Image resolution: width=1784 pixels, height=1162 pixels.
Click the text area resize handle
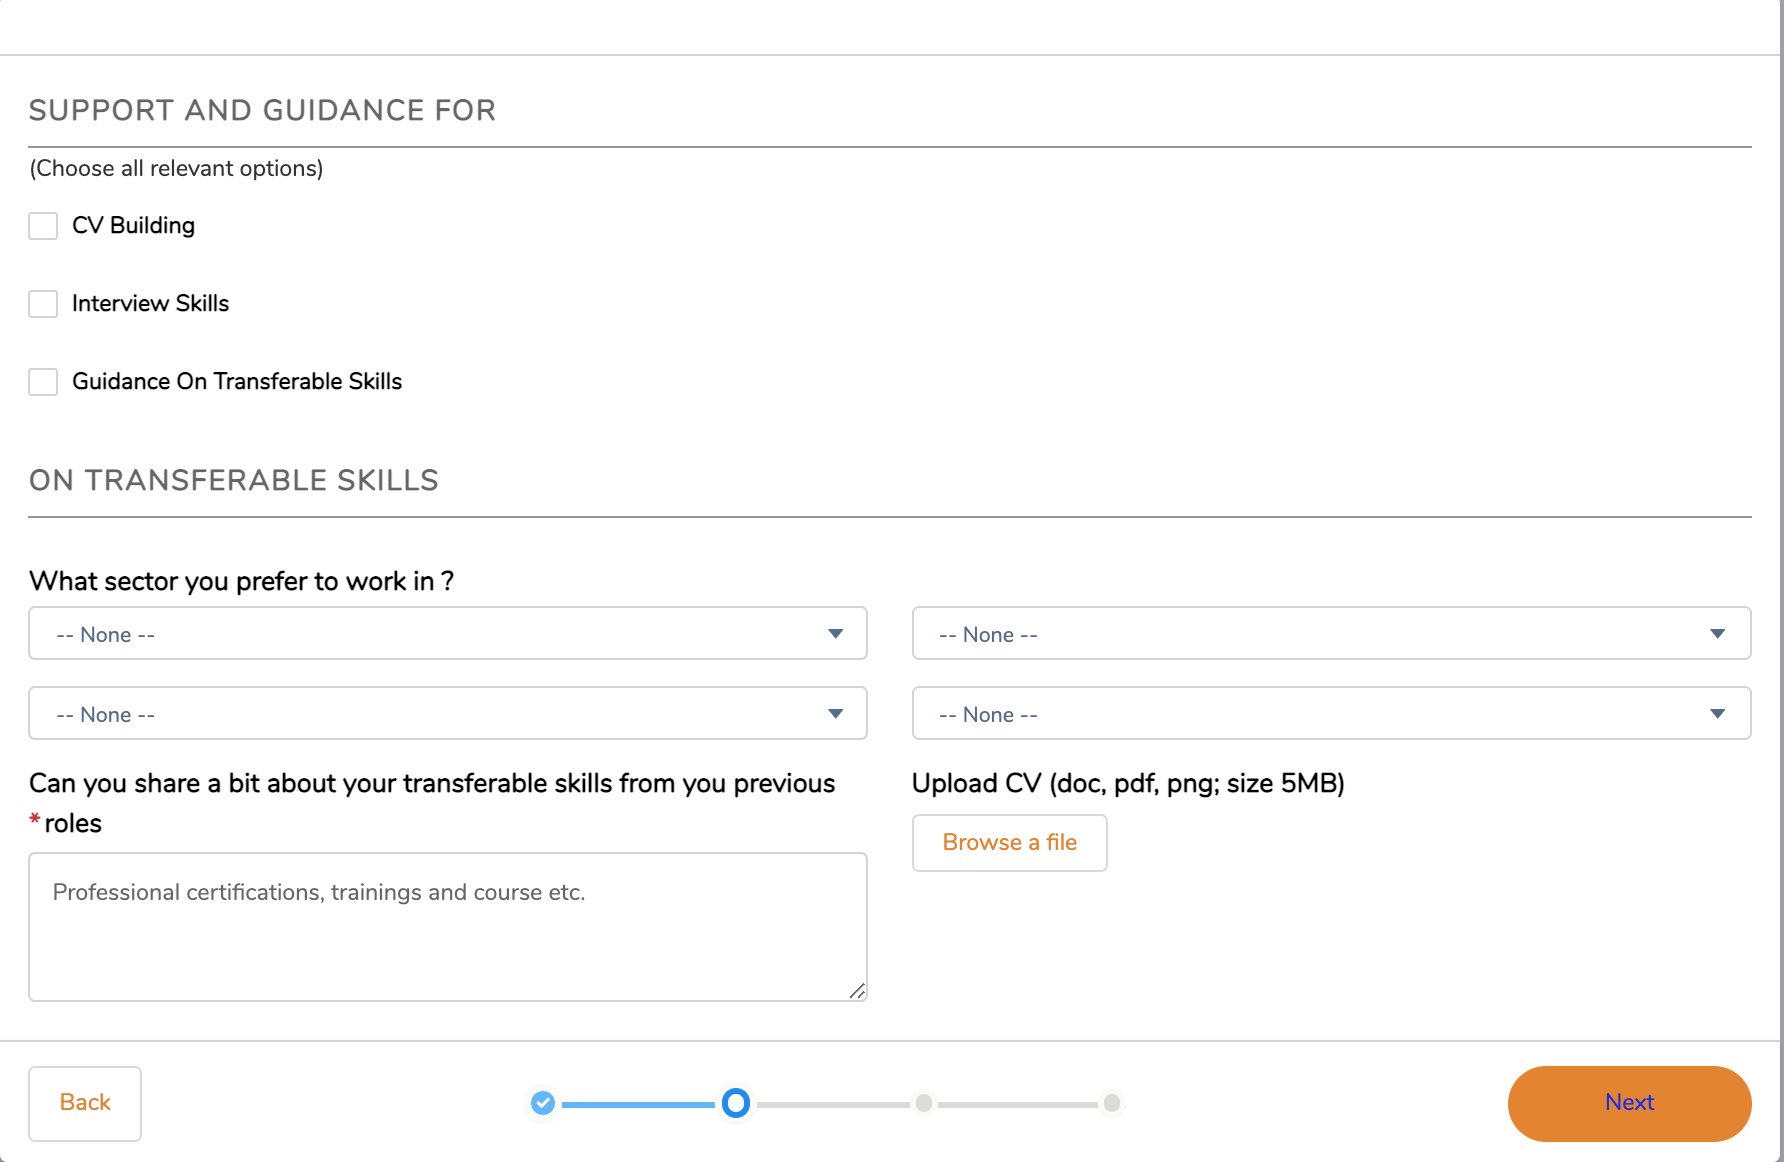tap(857, 991)
